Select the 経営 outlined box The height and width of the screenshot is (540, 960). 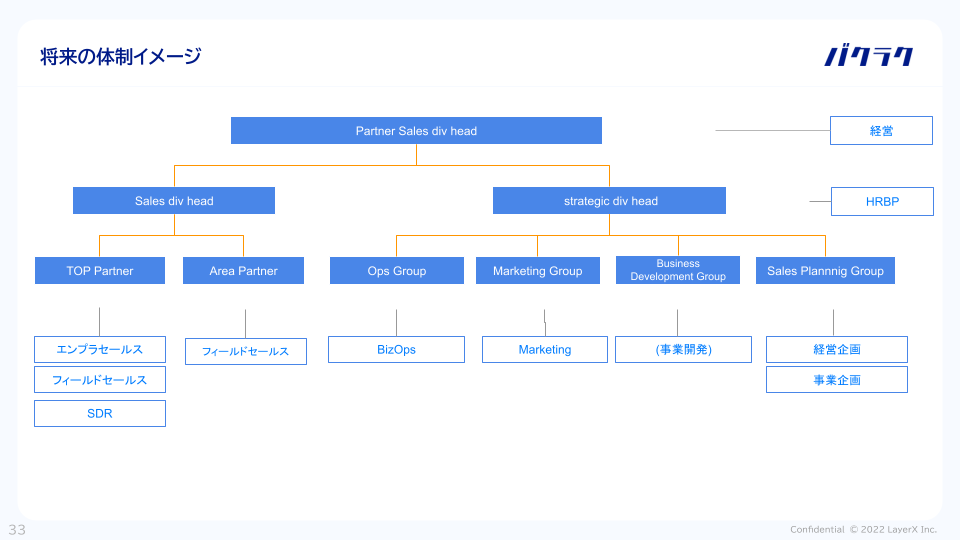tap(881, 130)
